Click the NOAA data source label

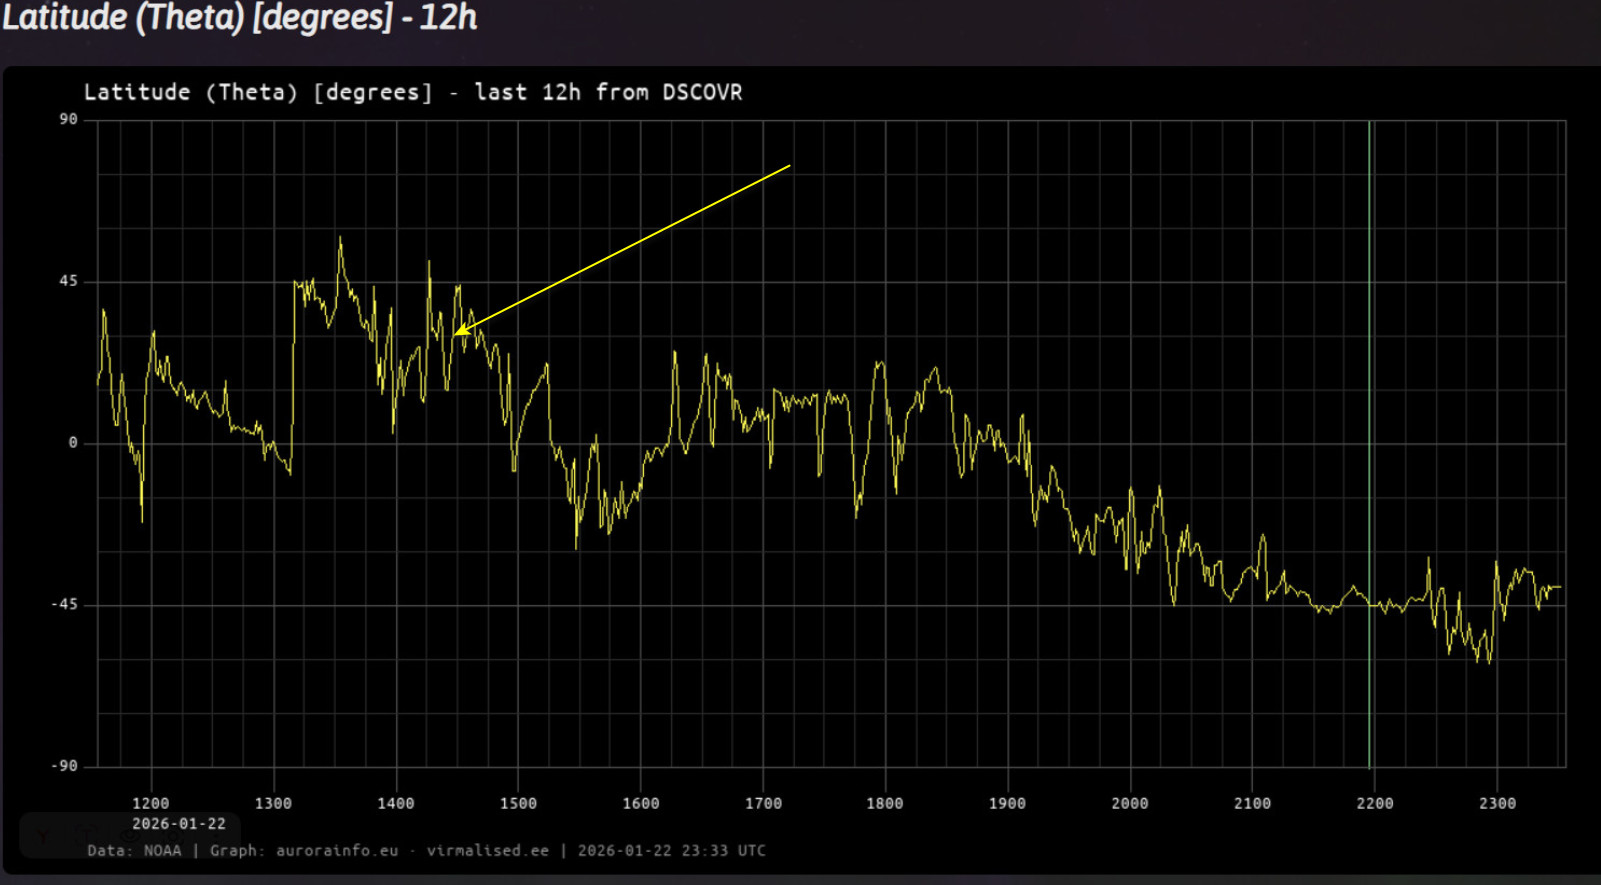(162, 851)
